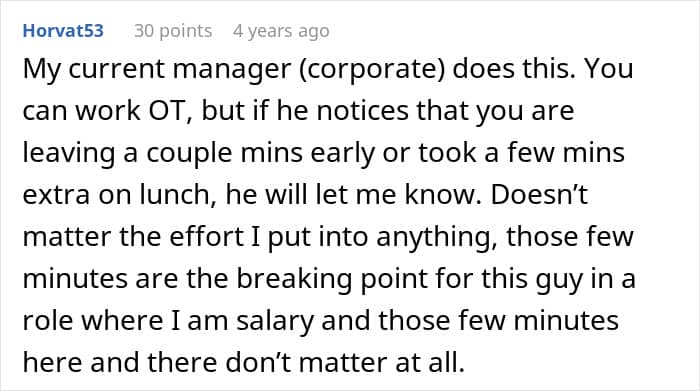The image size is (700, 391).
Task: Click the 30 points score label
Action: (x=173, y=31)
